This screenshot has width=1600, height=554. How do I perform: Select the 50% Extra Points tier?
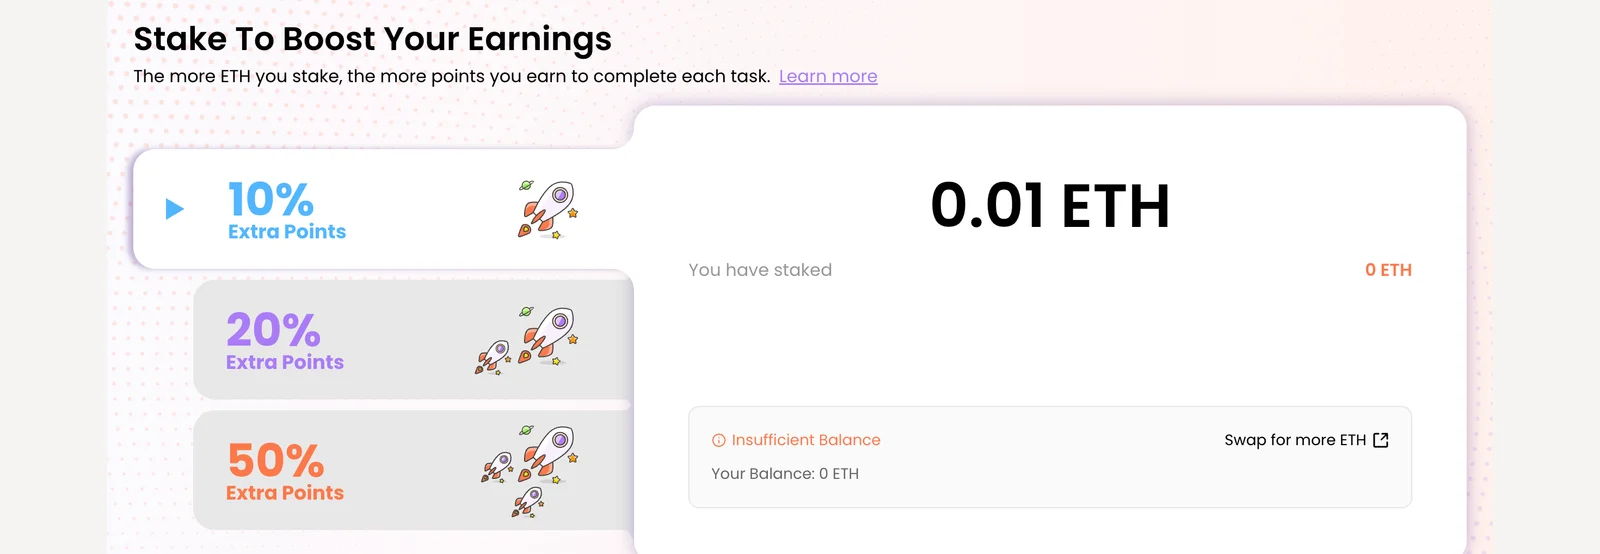(x=413, y=470)
